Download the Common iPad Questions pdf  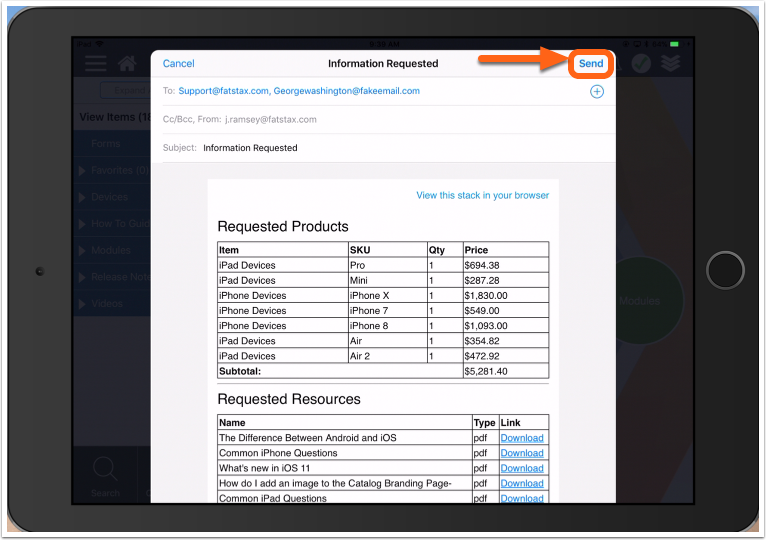click(522, 498)
